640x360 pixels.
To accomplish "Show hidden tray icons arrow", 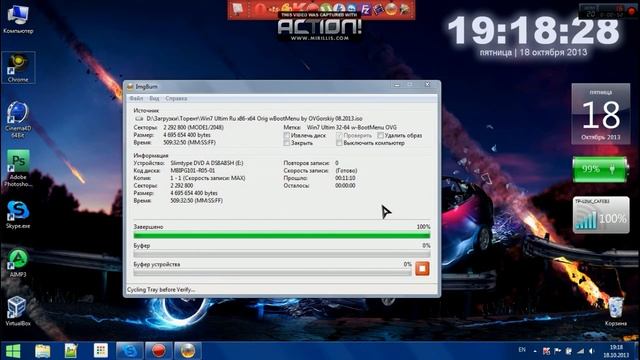I will tap(535, 351).
